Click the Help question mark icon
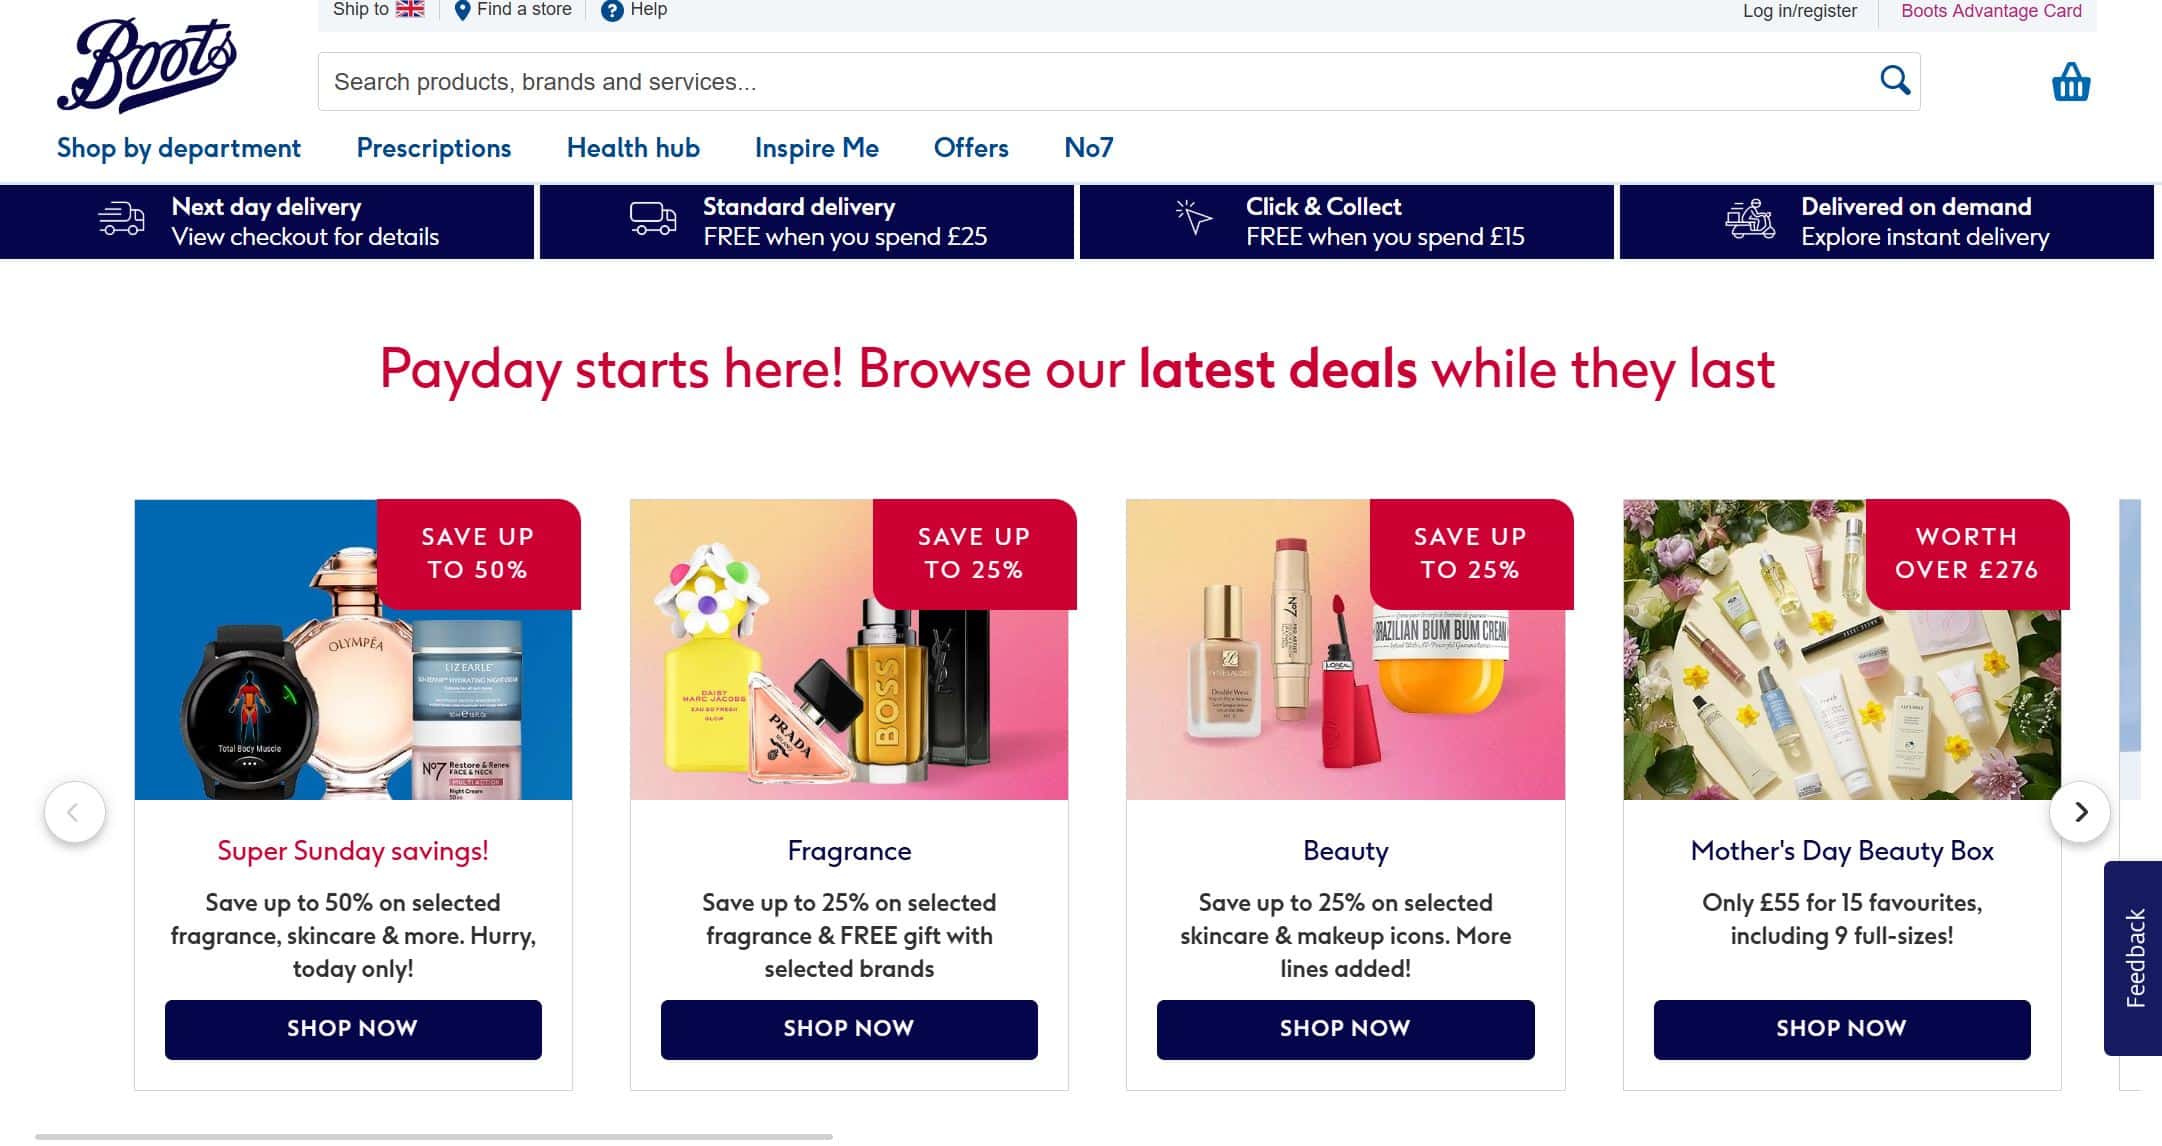Image resolution: width=2162 pixels, height=1146 pixels. tap(612, 11)
